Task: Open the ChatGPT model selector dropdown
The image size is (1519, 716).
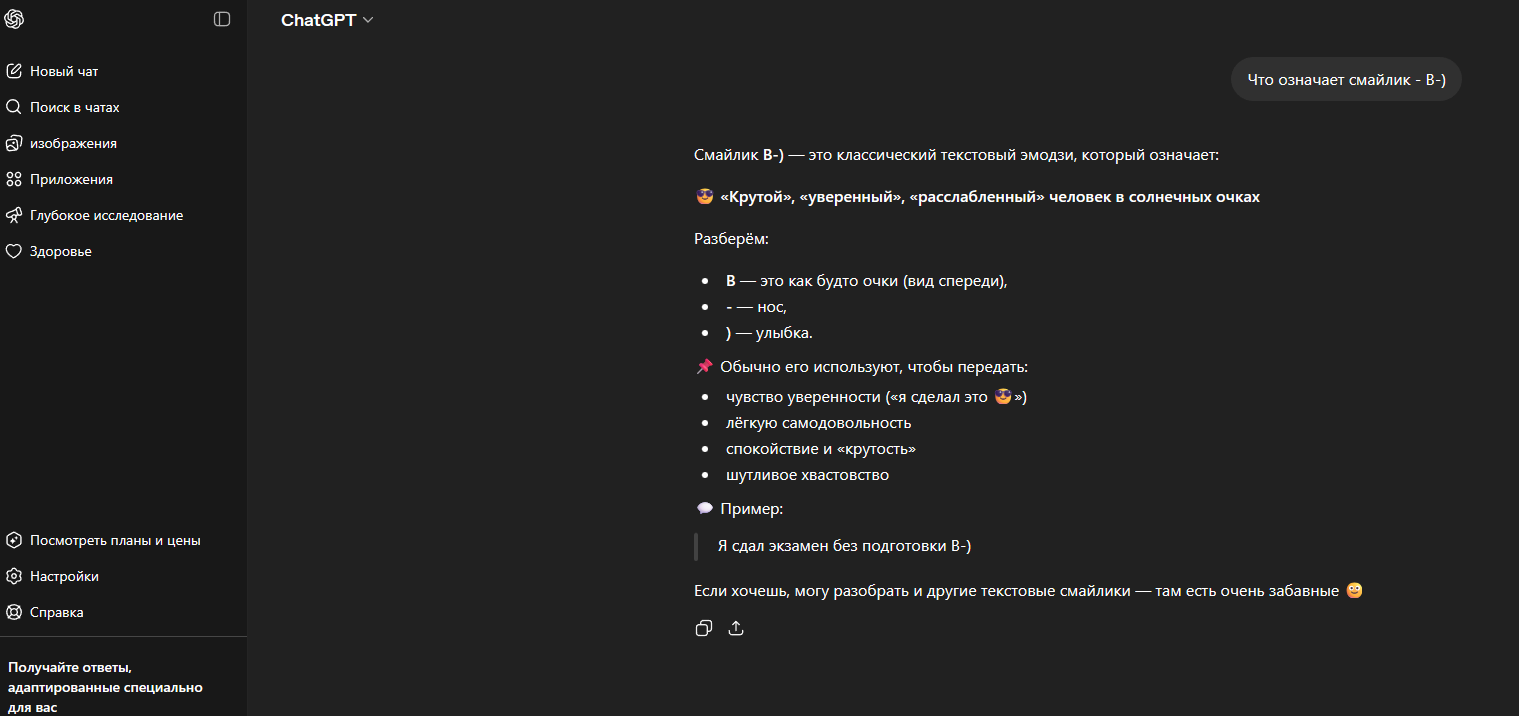Action: pyautogui.click(x=327, y=20)
